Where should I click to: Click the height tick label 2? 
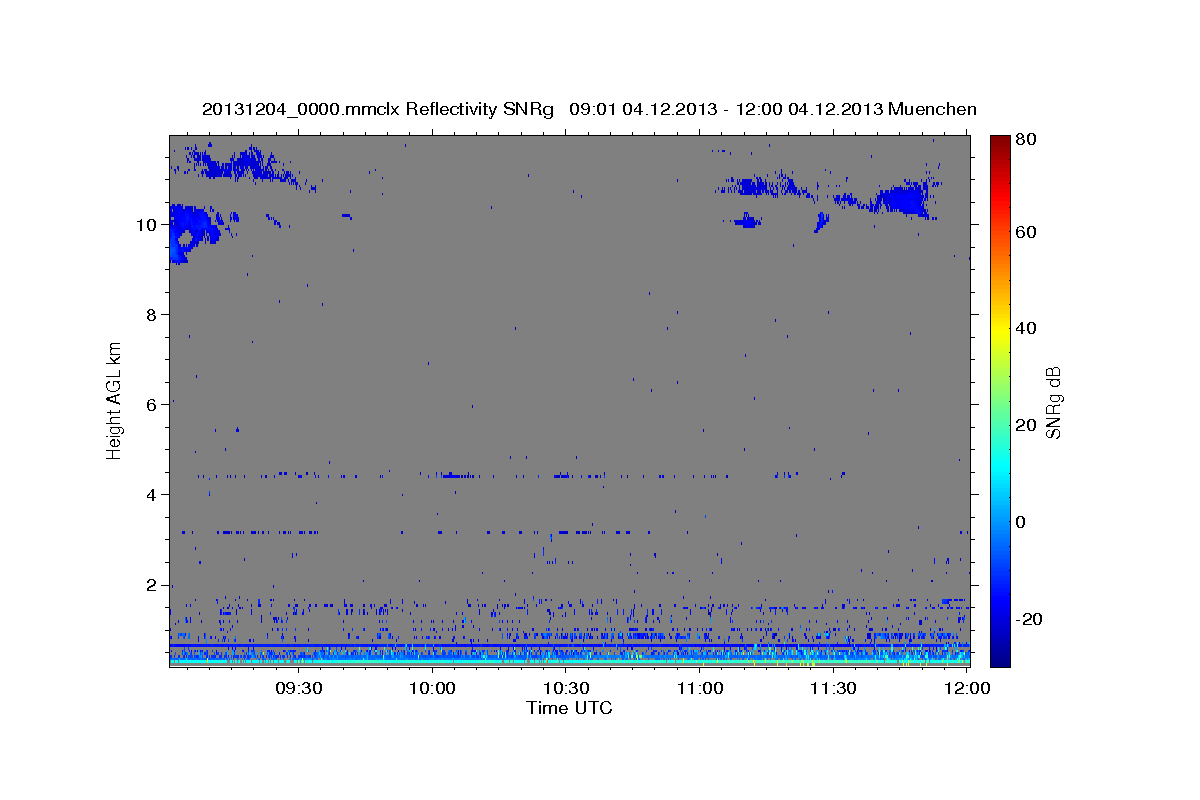150,585
